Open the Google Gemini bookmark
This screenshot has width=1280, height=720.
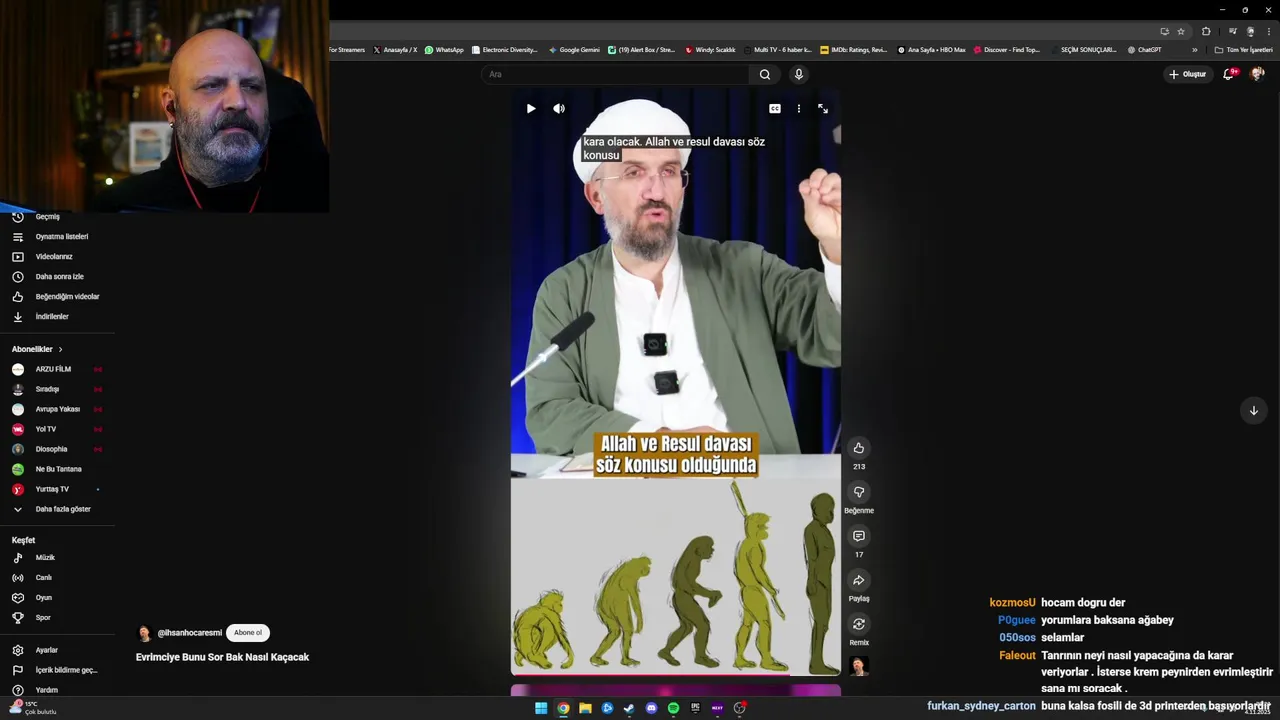coord(574,50)
